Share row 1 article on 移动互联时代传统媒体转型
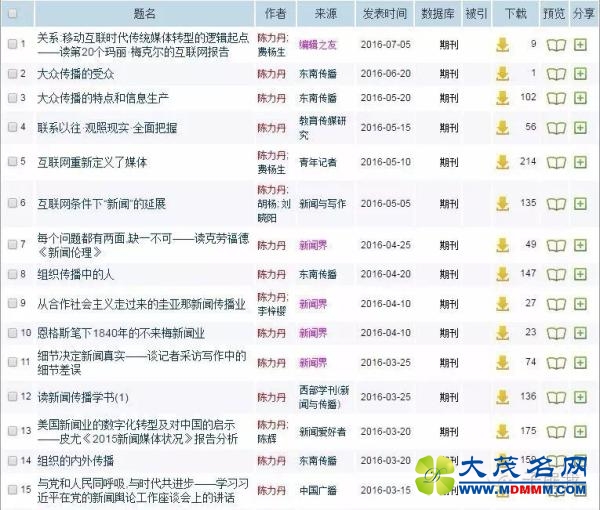The image size is (600, 510). (x=580, y=45)
